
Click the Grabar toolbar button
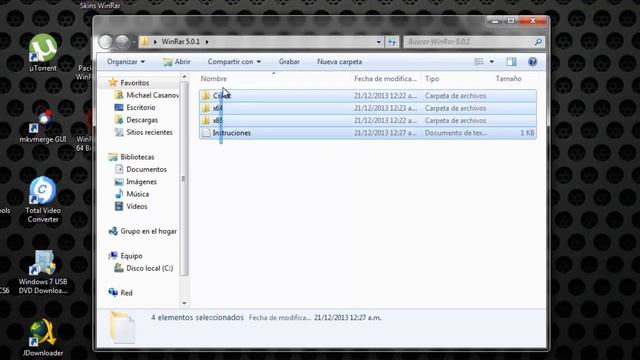tap(289, 62)
